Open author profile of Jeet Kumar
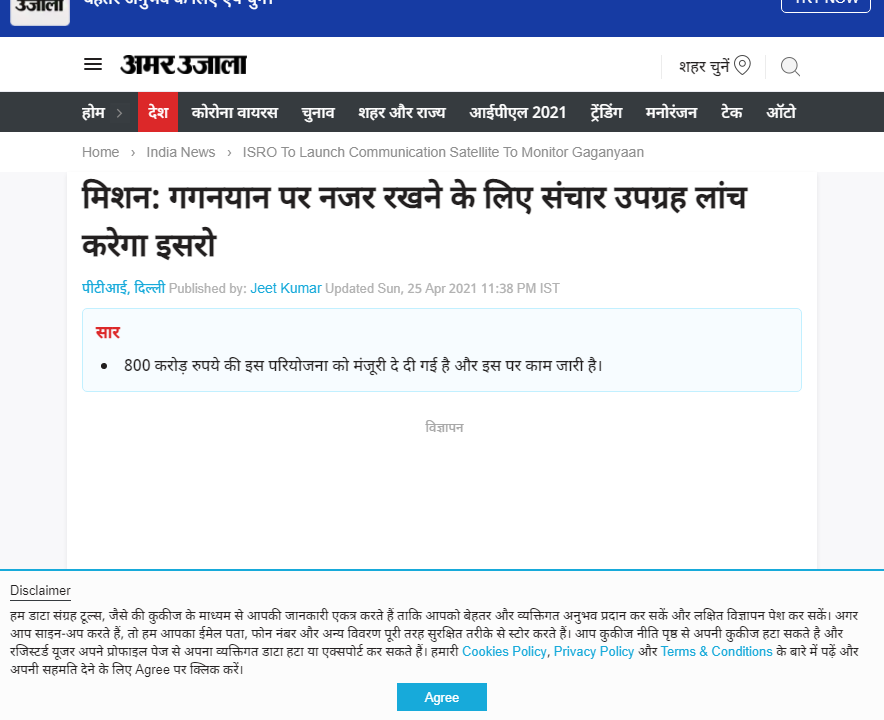The image size is (884, 720). (286, 288)
